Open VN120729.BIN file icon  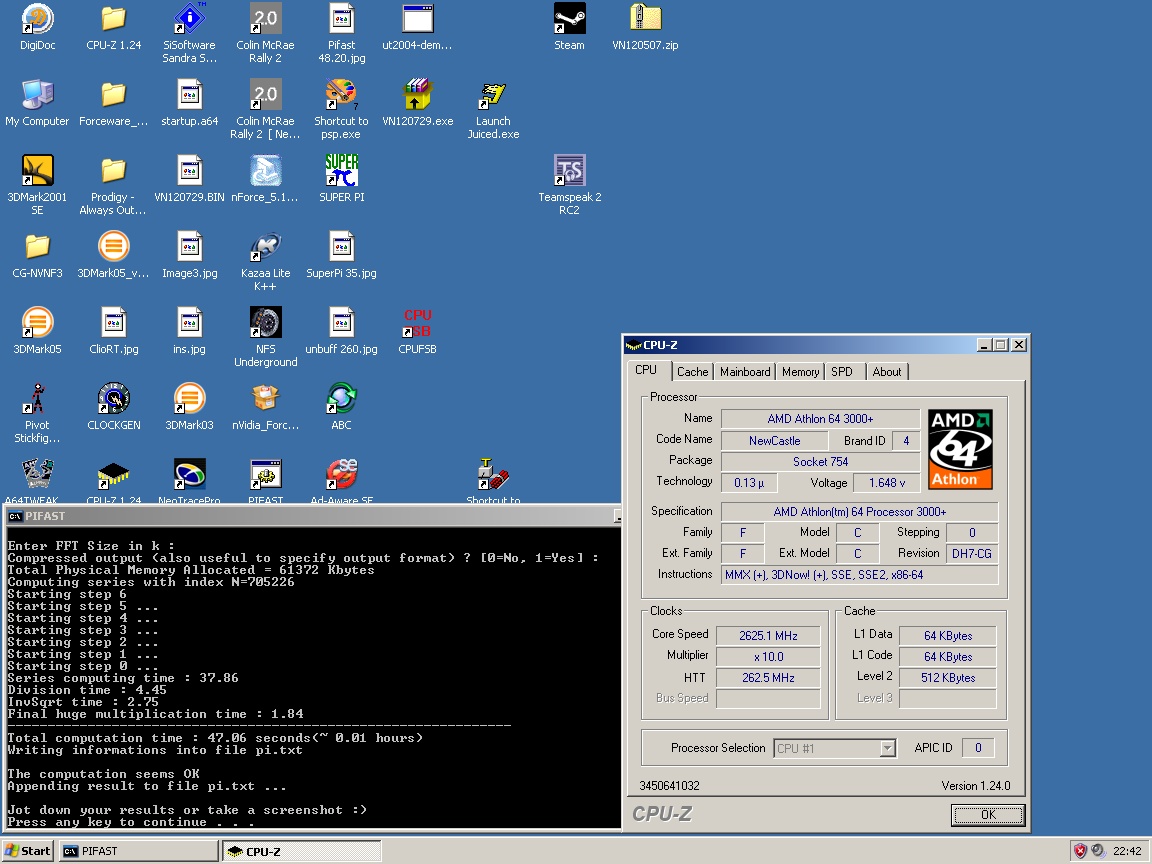click(190, 179)
